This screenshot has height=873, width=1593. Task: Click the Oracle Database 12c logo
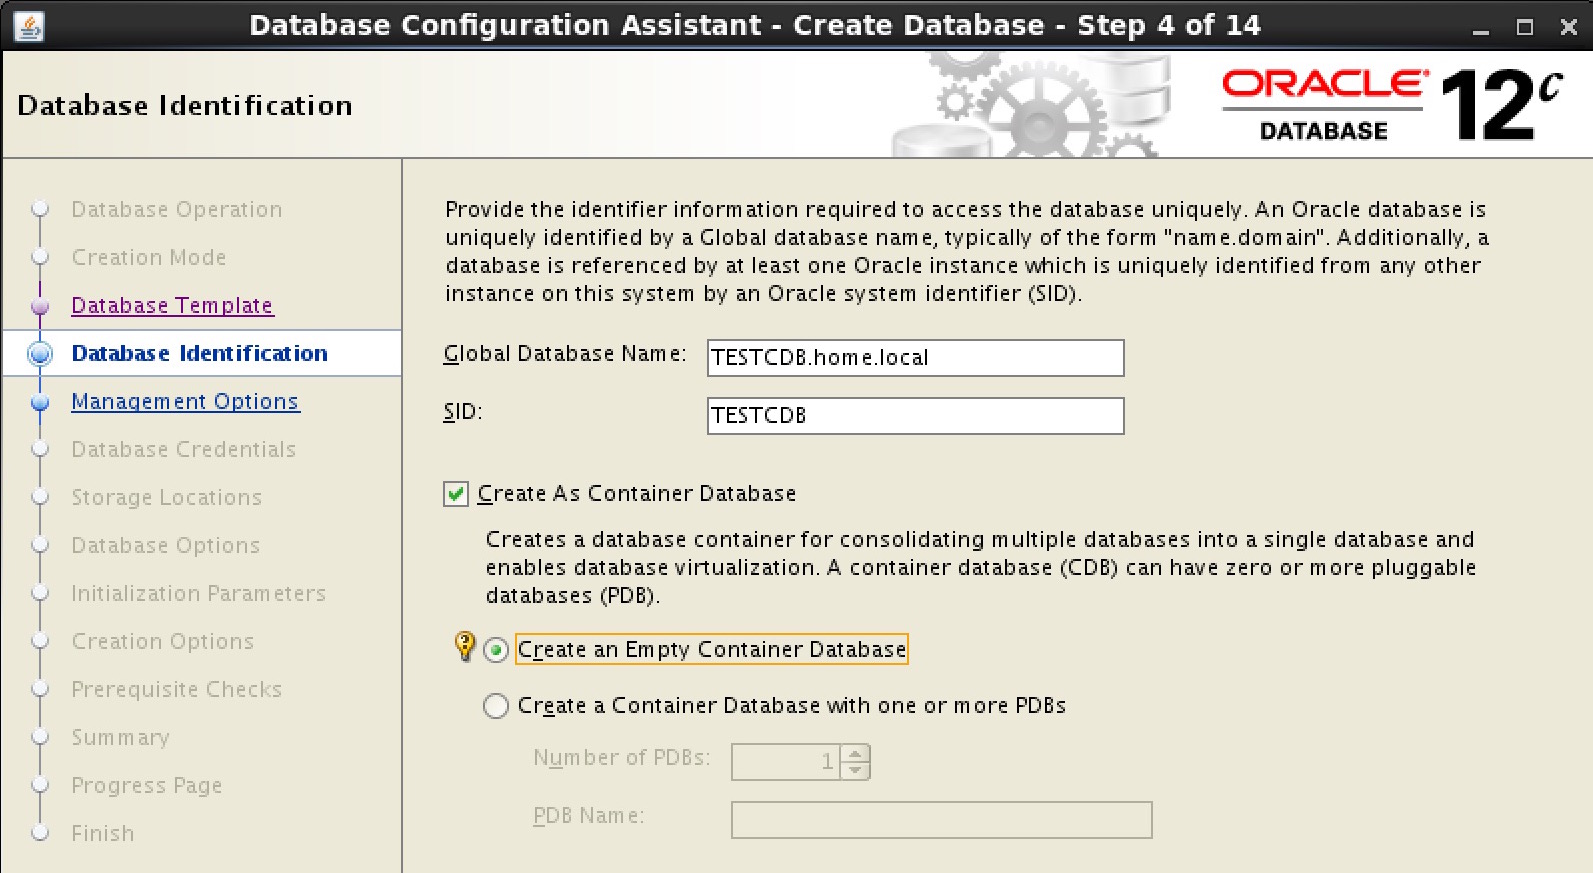pyautogui.click(x=1391, y=105)
